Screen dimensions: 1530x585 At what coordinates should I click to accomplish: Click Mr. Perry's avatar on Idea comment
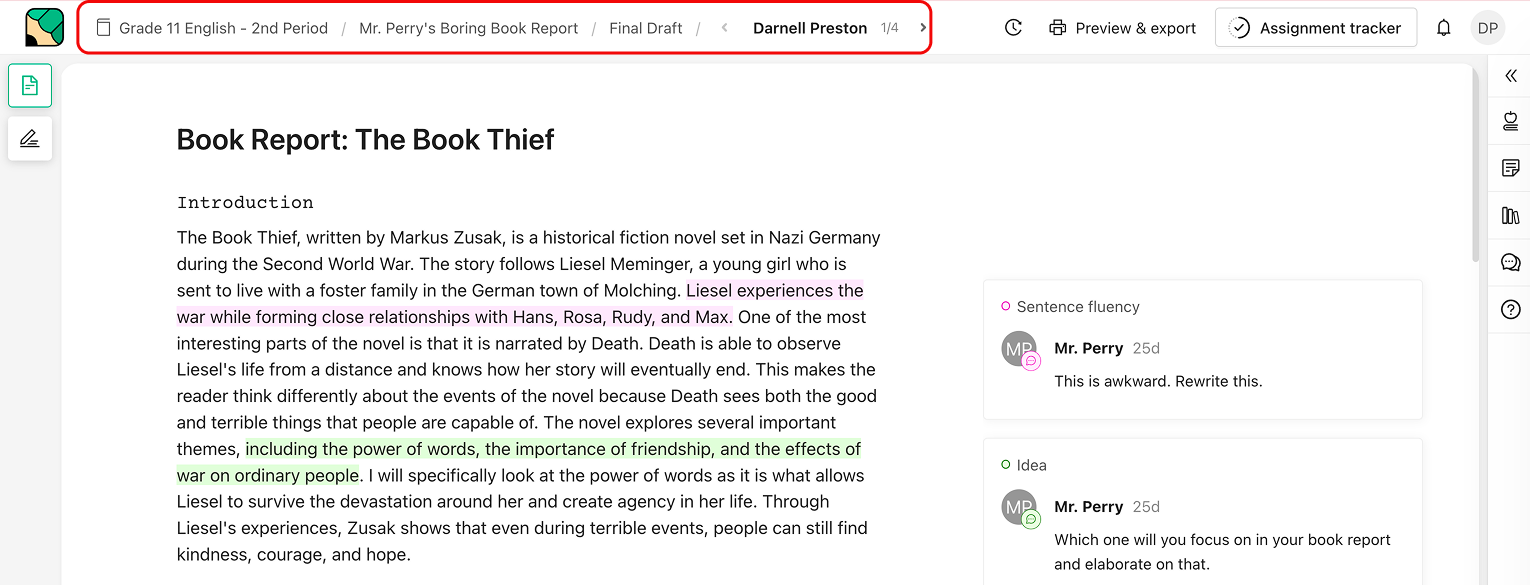click(x=1019, y=507)
